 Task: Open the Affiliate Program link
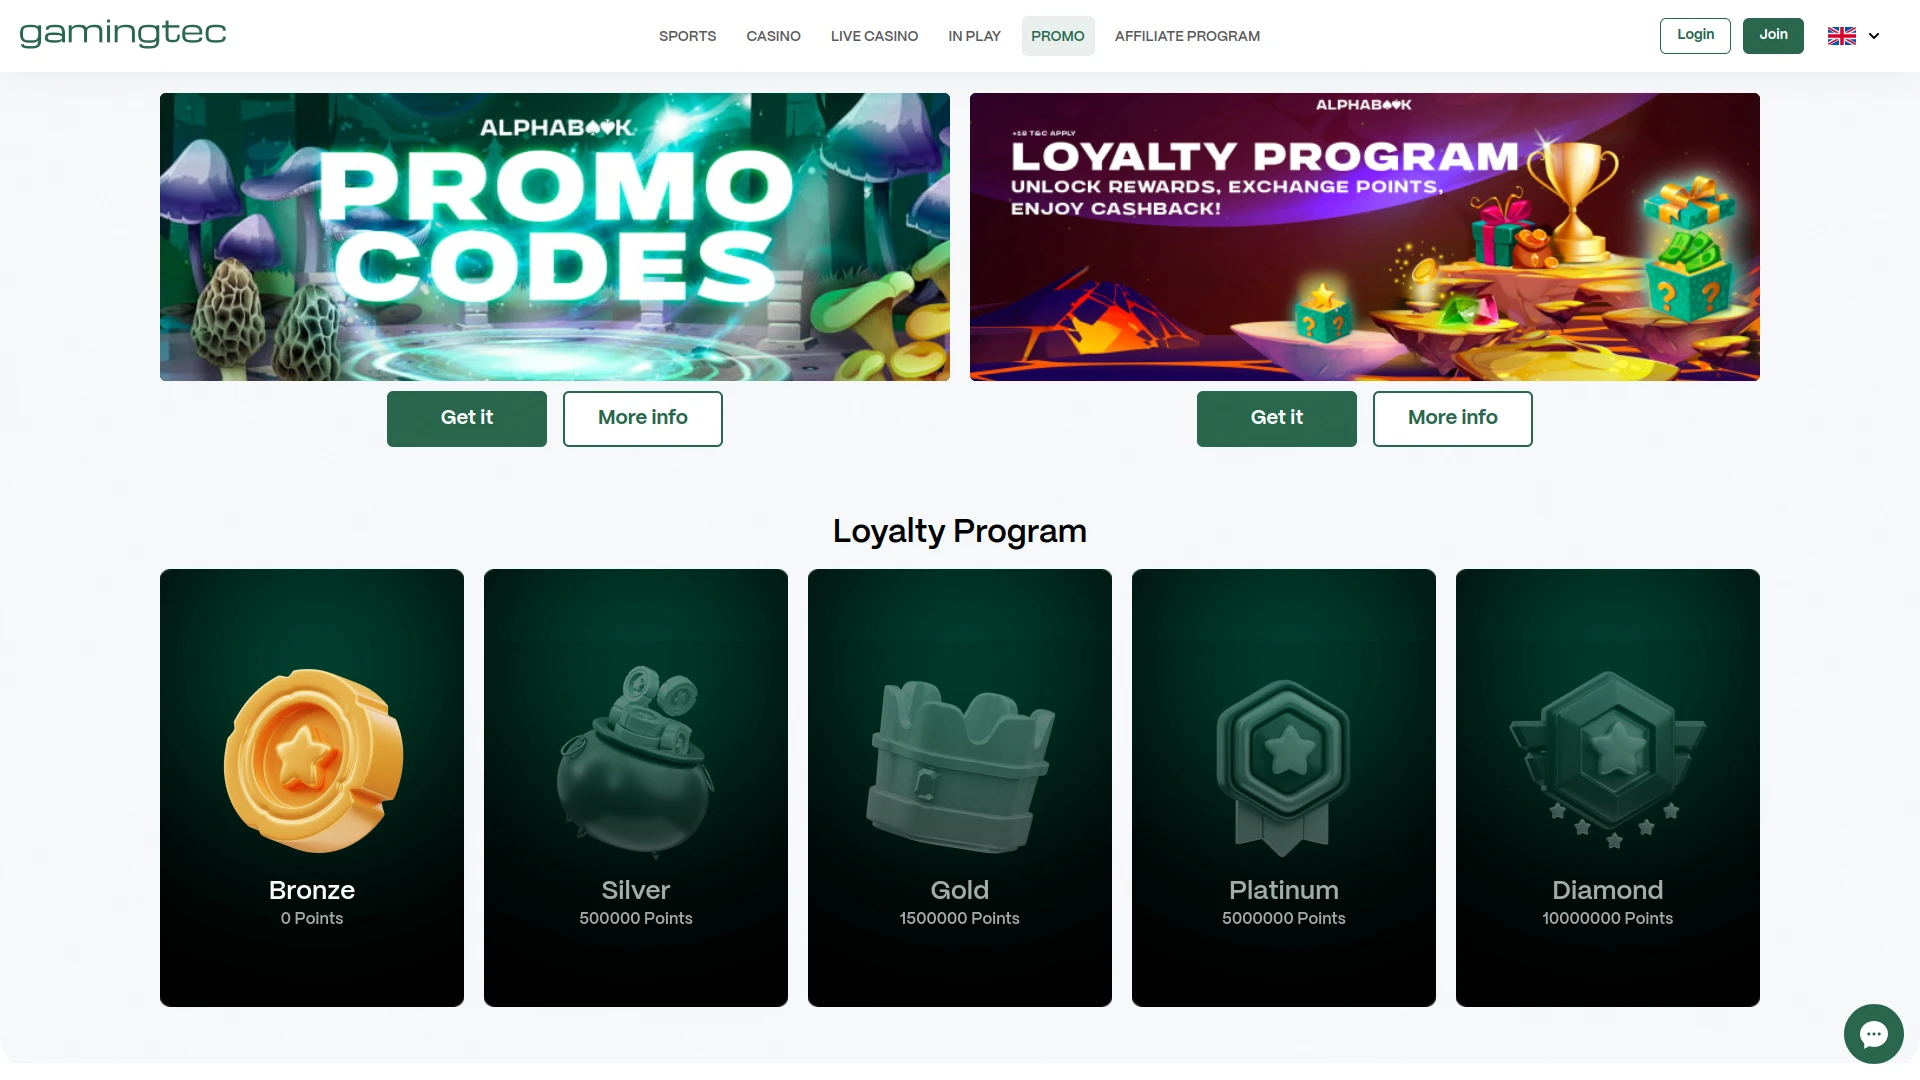tap(1187, 36)
